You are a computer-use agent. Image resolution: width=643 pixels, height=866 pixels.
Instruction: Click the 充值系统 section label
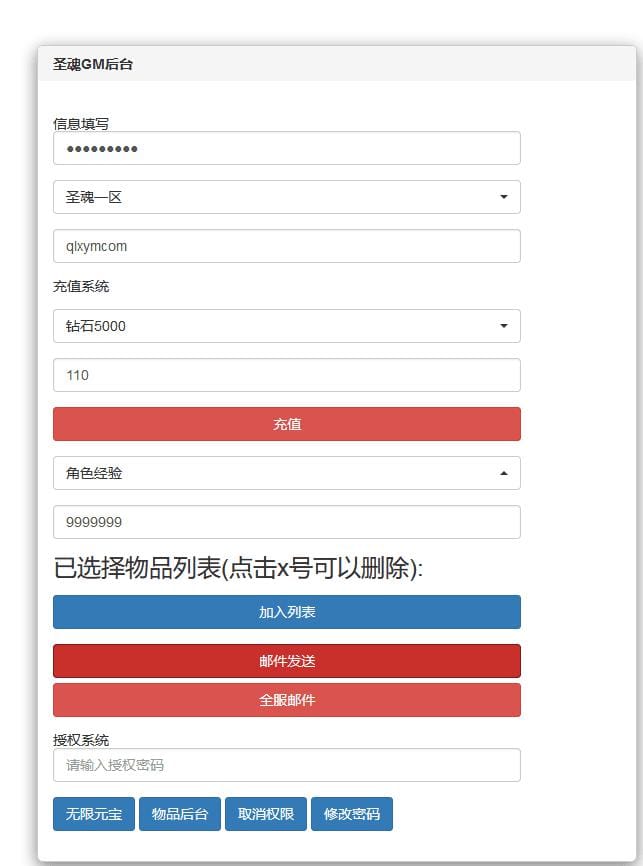81,286
